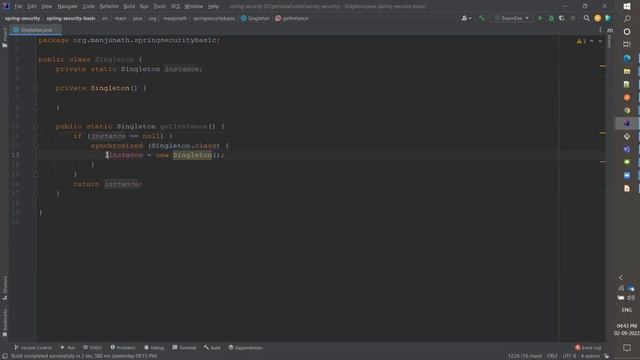Click the springsecuritybasic package breadcrumb
The height and width of the screenshot is (360, 640).
(x=214, y=18)
